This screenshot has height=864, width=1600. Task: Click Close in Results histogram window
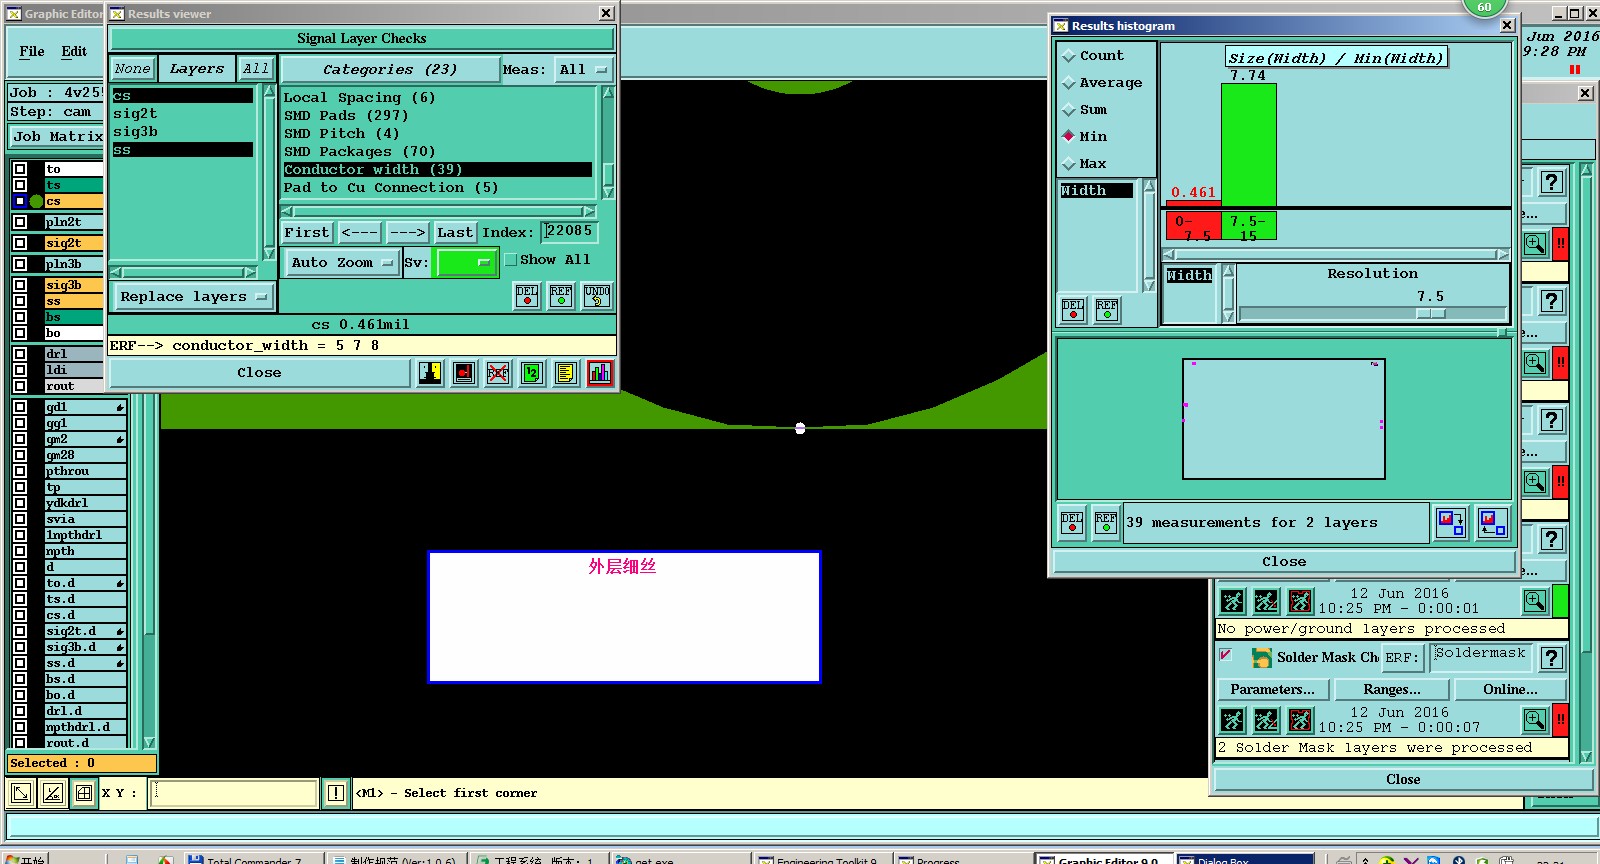tap(1284, 562)
